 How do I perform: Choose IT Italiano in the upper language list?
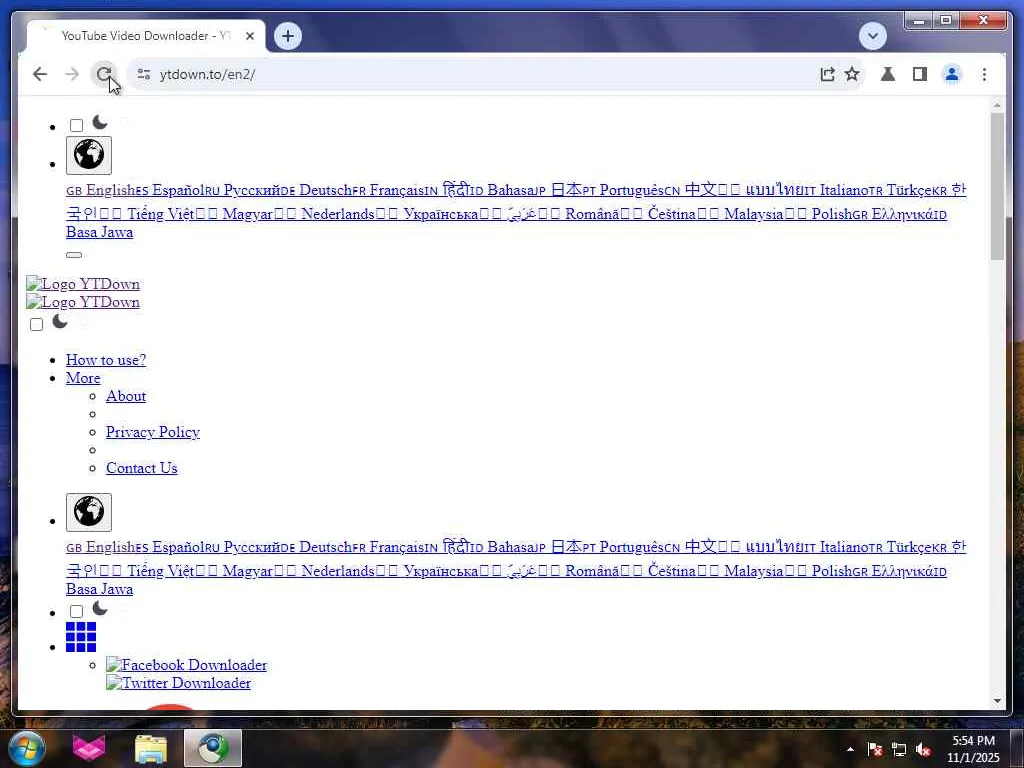(x=835, y=190)
